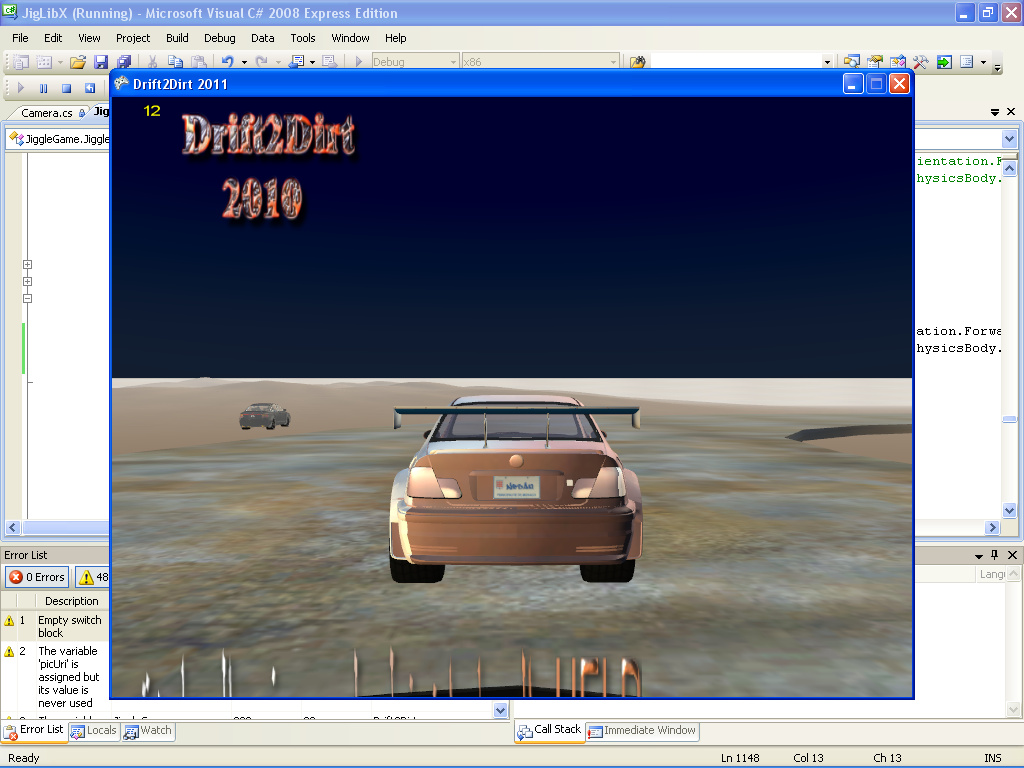Viewport: 1024px width, 768px height.
Task: Click the code editor vertical scroll down arrow
Action: 1010,511
